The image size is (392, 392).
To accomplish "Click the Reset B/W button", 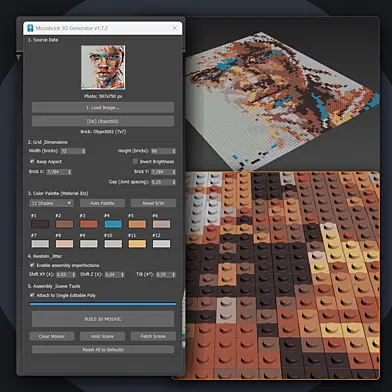I will pyautogui.click(x=153, y=203).
